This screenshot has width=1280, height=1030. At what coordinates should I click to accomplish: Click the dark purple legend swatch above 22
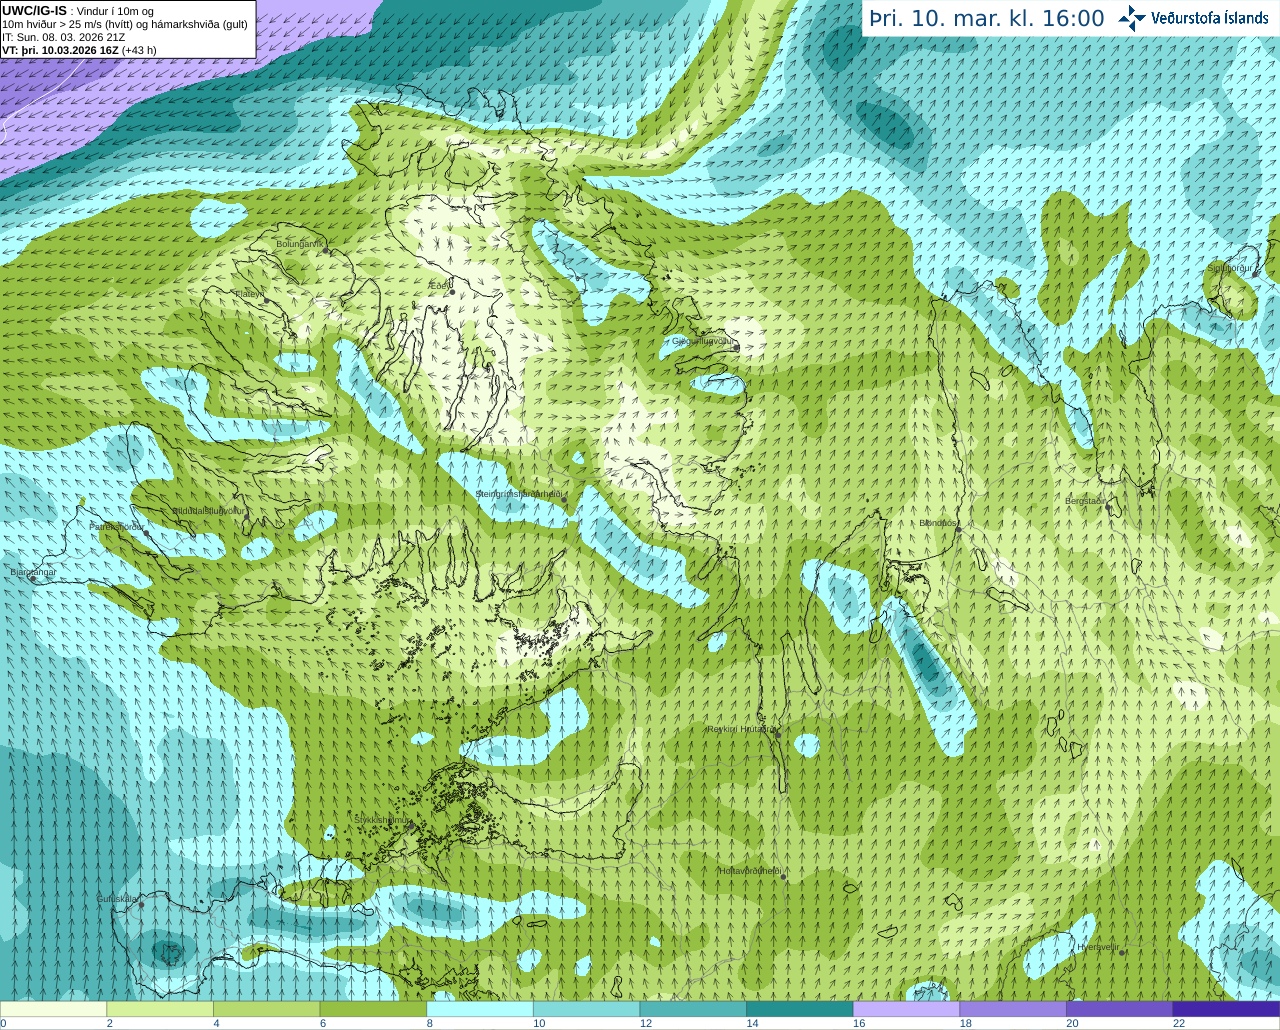(x=1226, y=1009)
